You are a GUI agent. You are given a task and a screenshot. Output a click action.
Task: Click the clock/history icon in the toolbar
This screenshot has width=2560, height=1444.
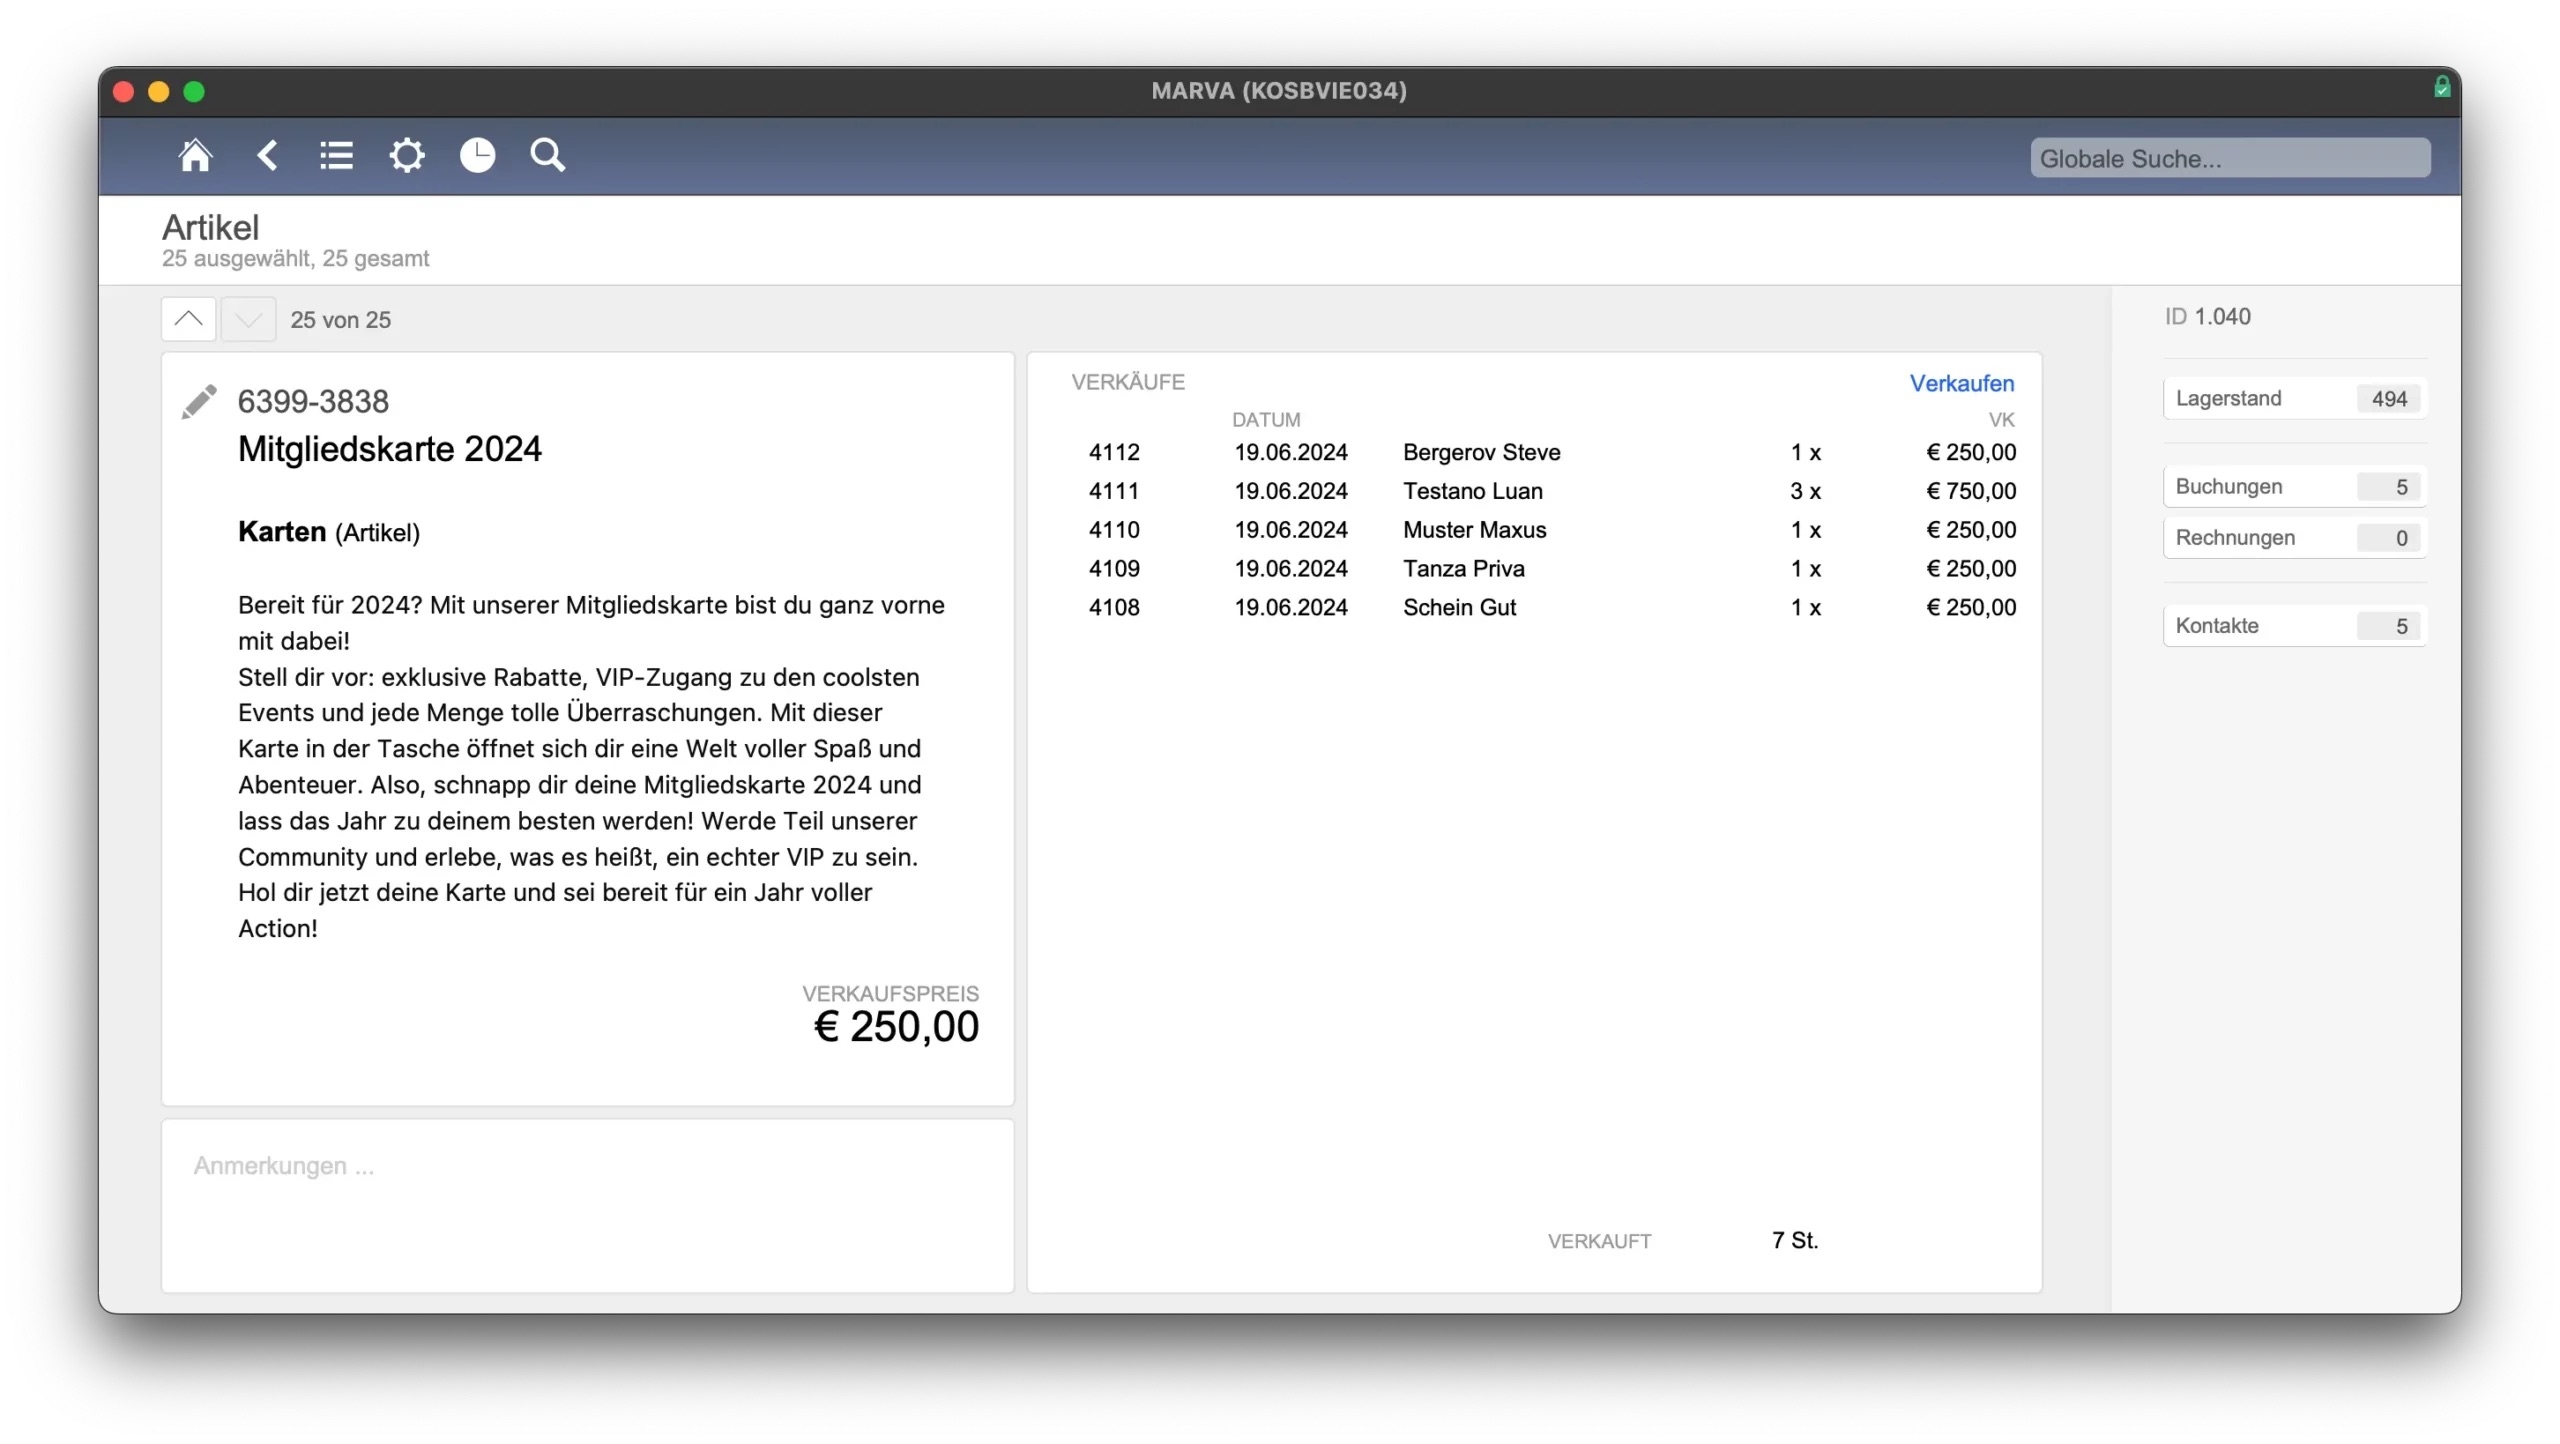pyautogui.click(x=477, y=155)
